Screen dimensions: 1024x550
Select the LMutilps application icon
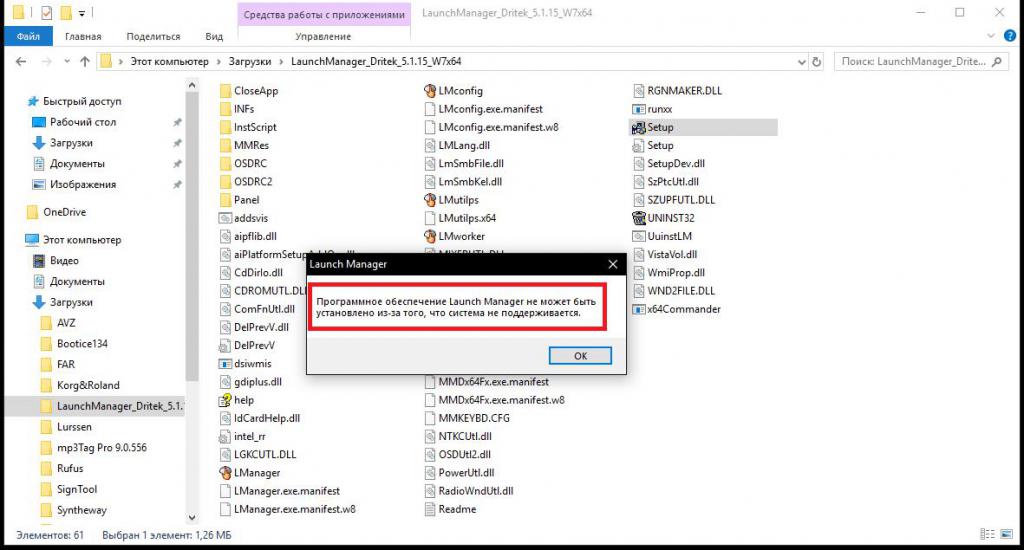click(x=430, y=200)
